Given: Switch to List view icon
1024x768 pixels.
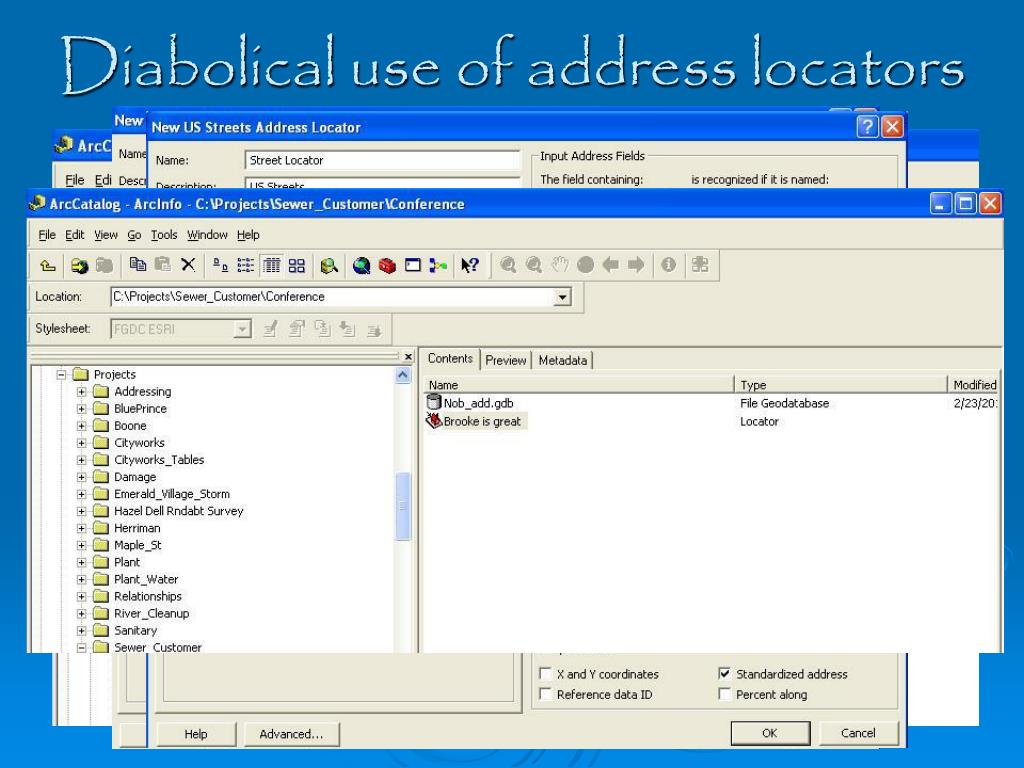Looking at the screenshot, I should coord(246,265).
